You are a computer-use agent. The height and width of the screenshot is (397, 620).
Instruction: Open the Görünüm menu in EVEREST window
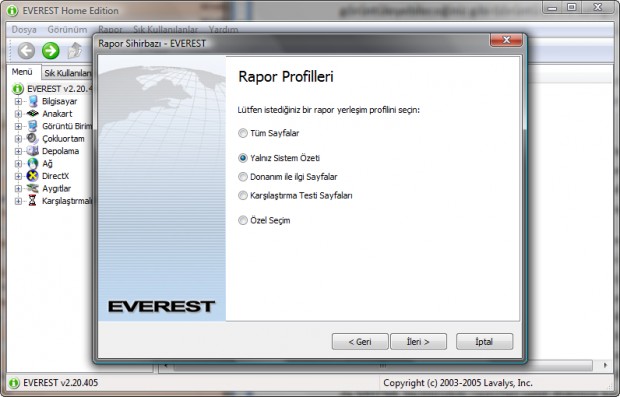[67, 30]
